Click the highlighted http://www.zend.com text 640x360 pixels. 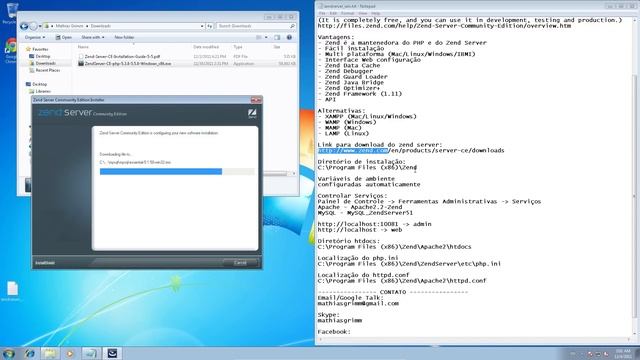[353, 151]
